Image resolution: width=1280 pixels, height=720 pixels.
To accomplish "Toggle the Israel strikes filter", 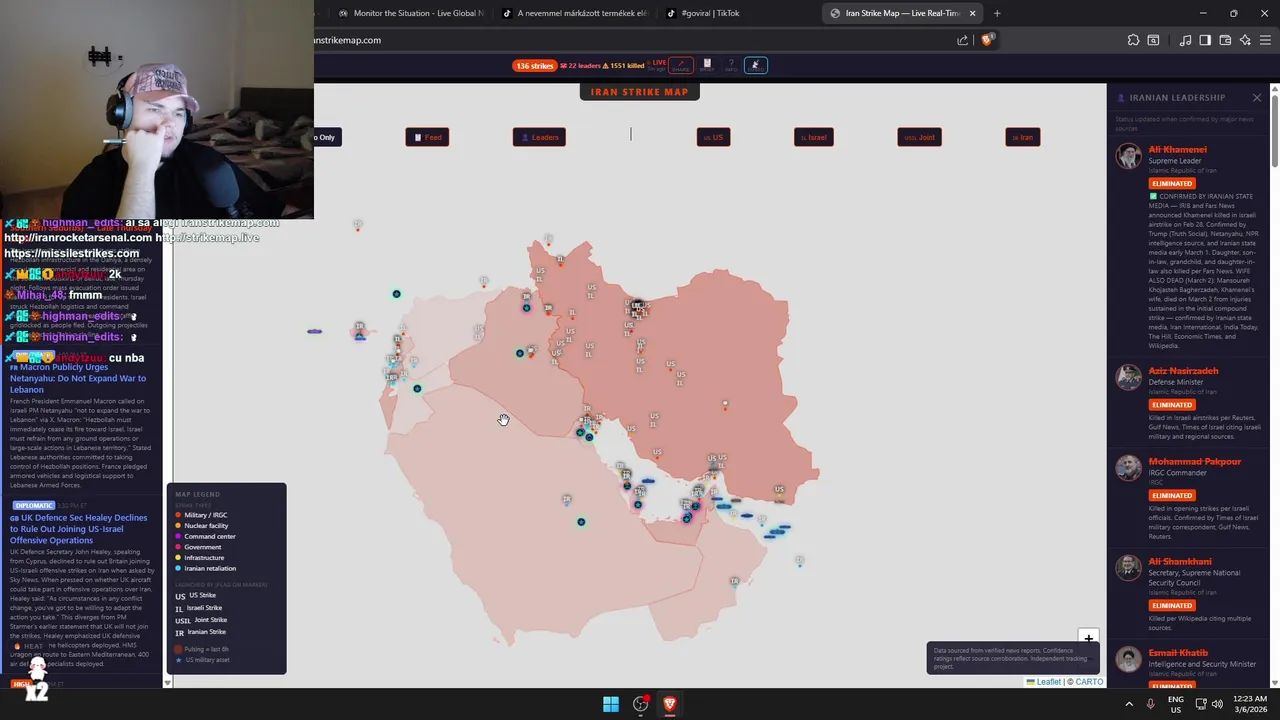I will [813, 137].
